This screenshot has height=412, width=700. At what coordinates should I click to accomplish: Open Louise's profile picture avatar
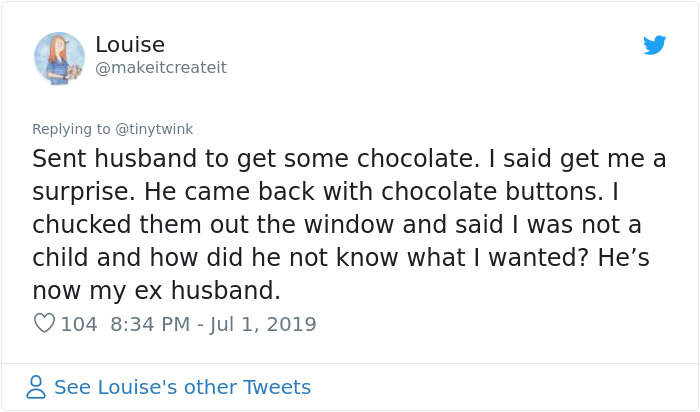(59, 57)
